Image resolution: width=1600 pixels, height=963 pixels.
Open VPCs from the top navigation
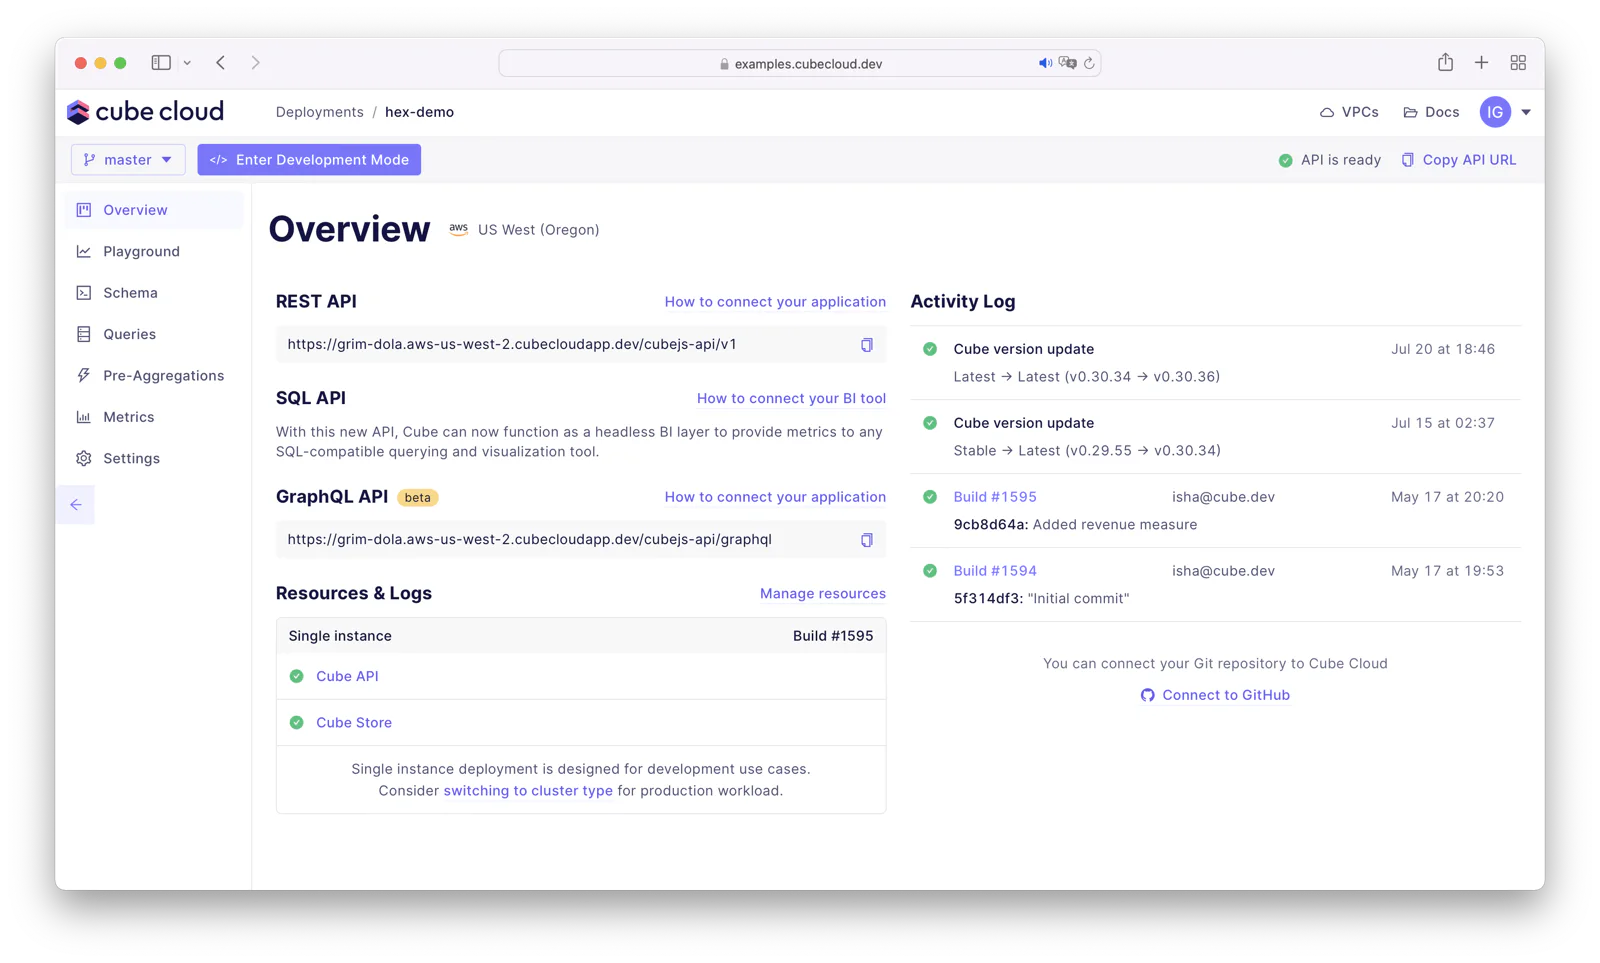(1349, 112)
